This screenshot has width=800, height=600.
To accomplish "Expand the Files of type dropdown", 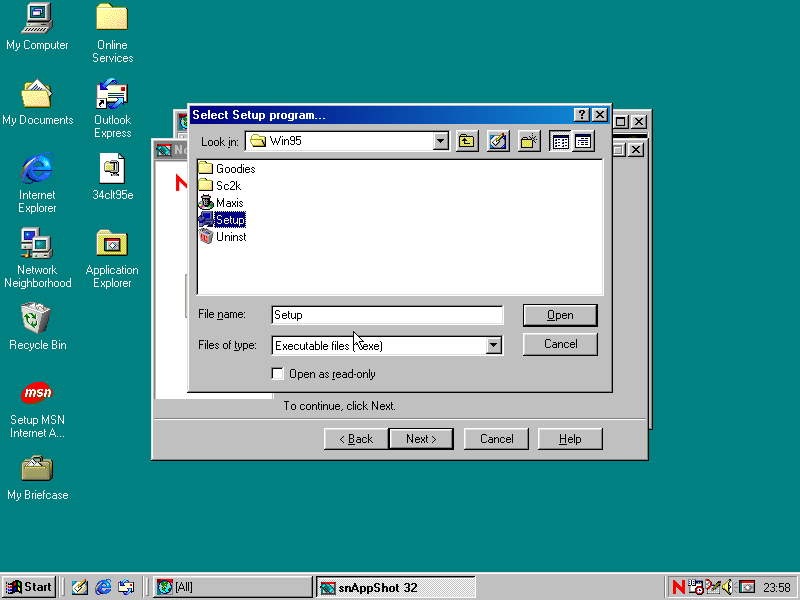I will pyautogui.click(x=493, y=345).
